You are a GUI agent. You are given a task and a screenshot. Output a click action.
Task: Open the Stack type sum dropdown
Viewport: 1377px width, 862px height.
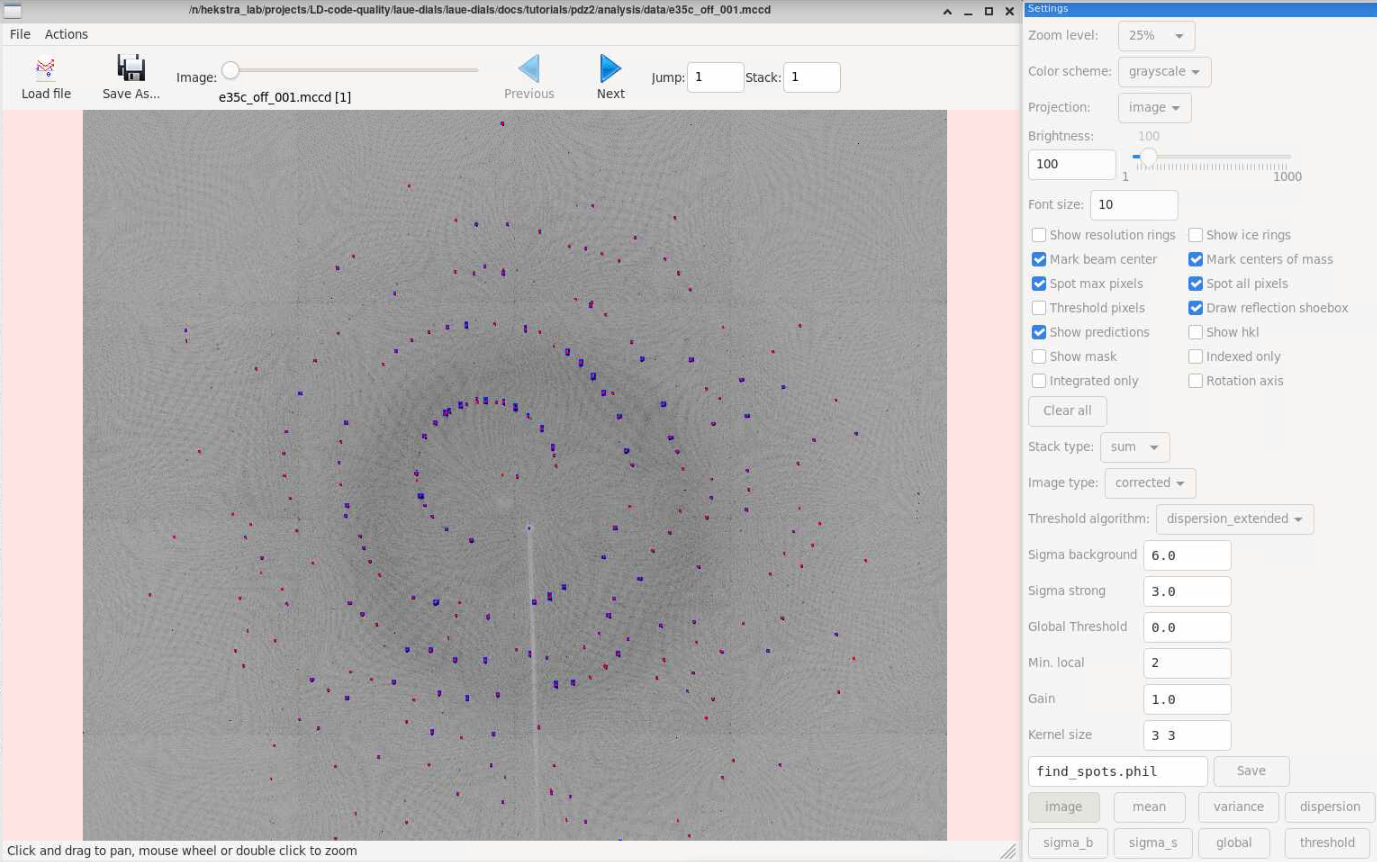click(x=1135, y=447)
